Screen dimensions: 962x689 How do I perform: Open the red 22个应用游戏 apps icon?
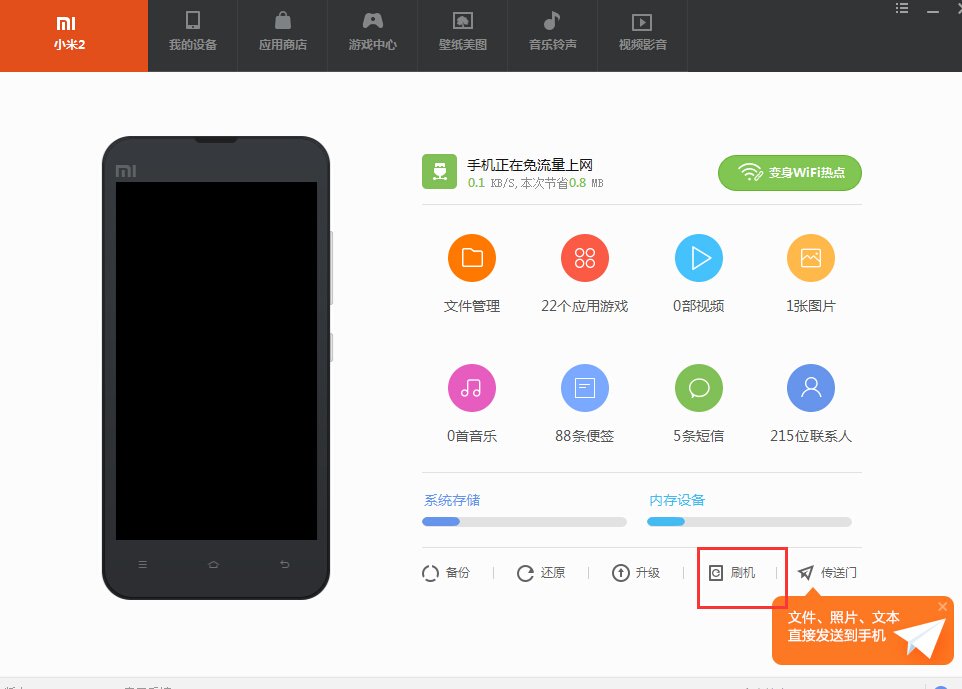coord(585,258)
